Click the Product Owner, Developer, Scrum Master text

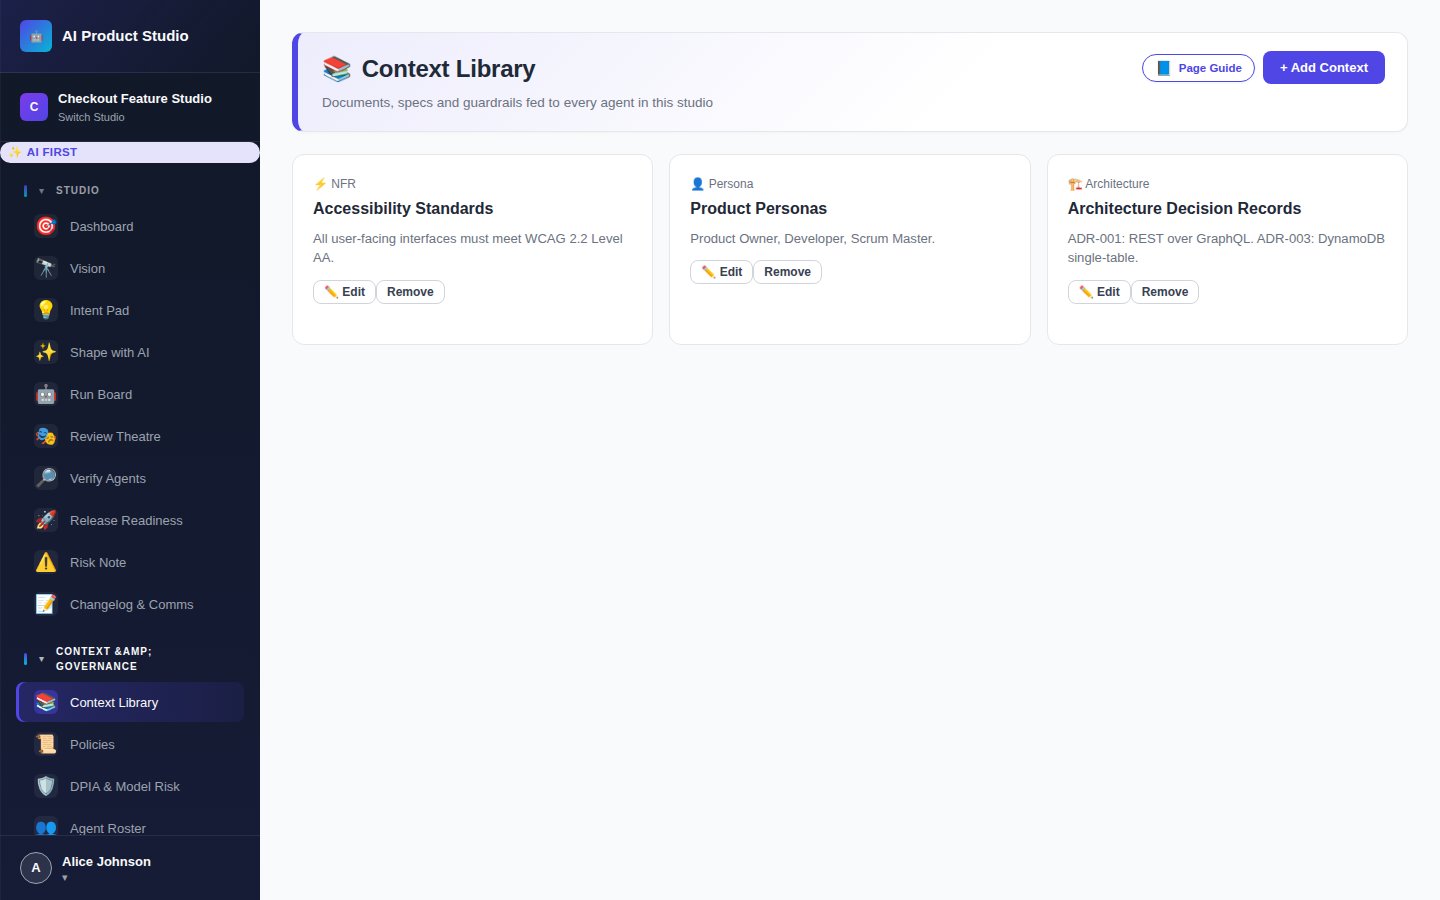812,238
